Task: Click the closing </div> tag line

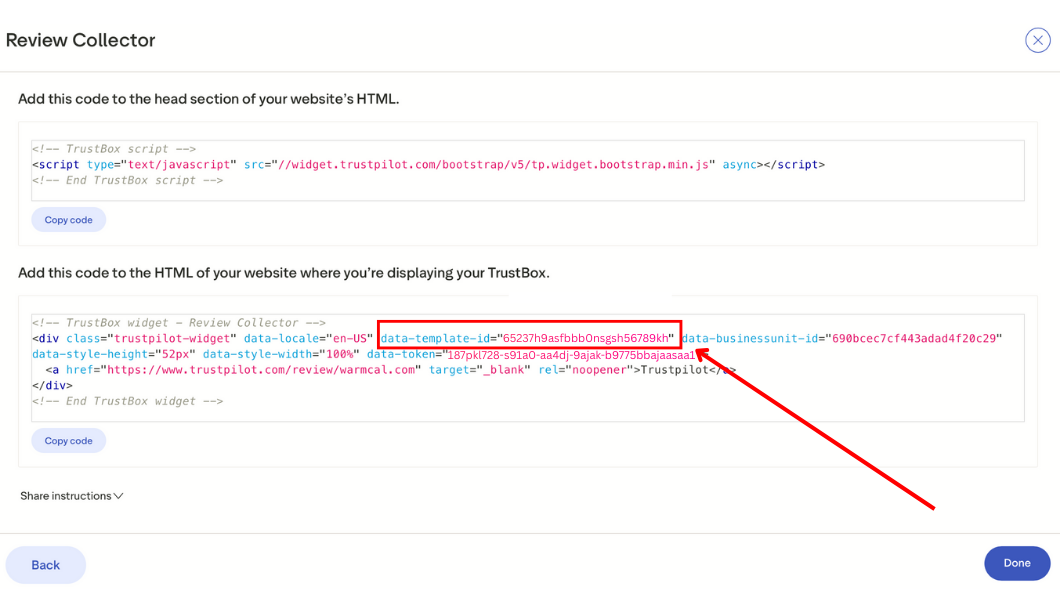Action: tap(52, 386)
